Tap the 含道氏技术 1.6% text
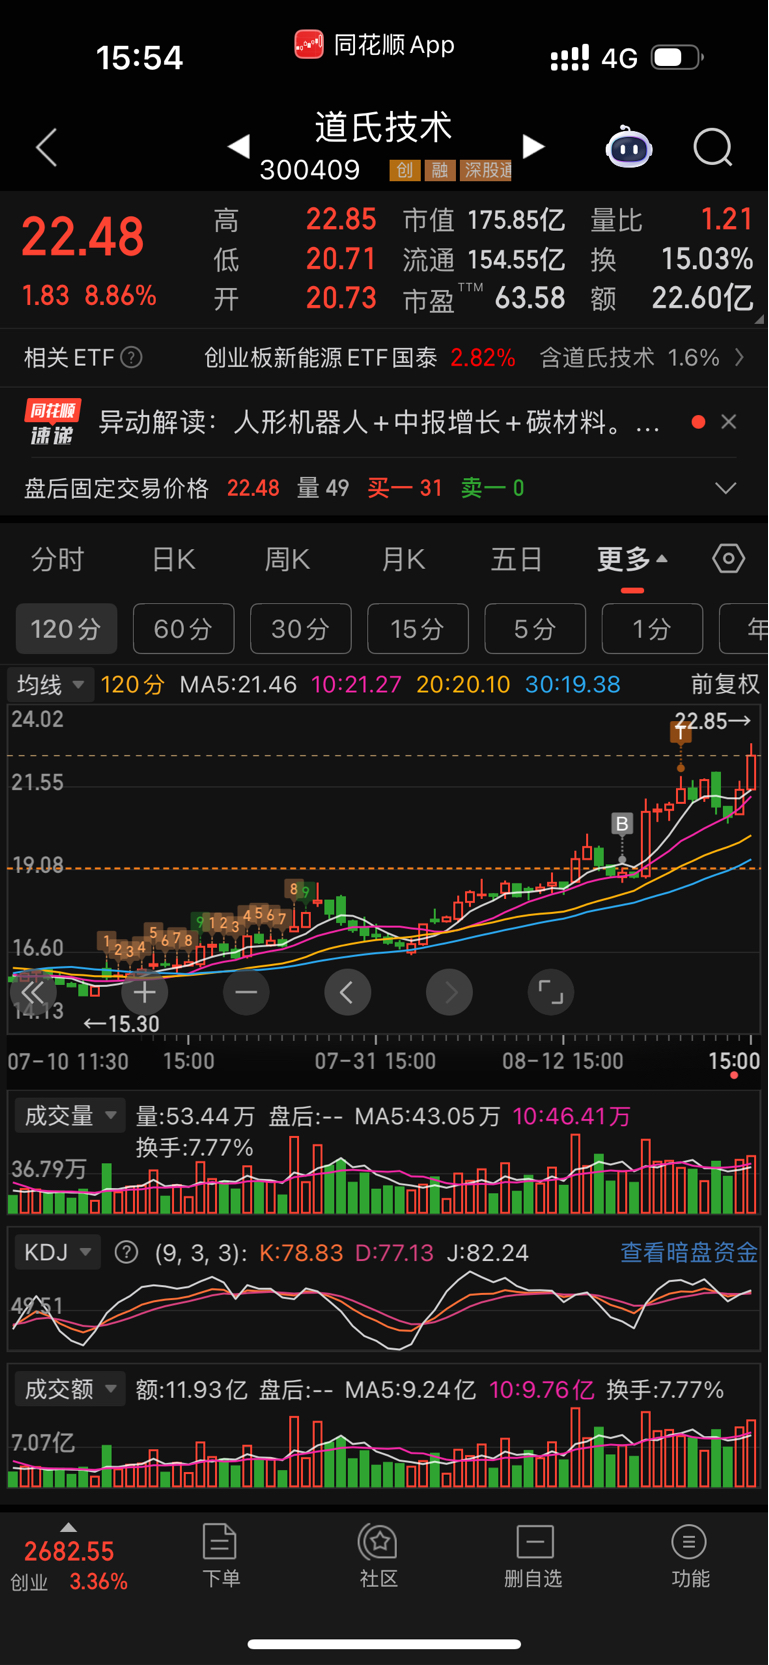The image size is (769, 1665). tap(630, 357)
